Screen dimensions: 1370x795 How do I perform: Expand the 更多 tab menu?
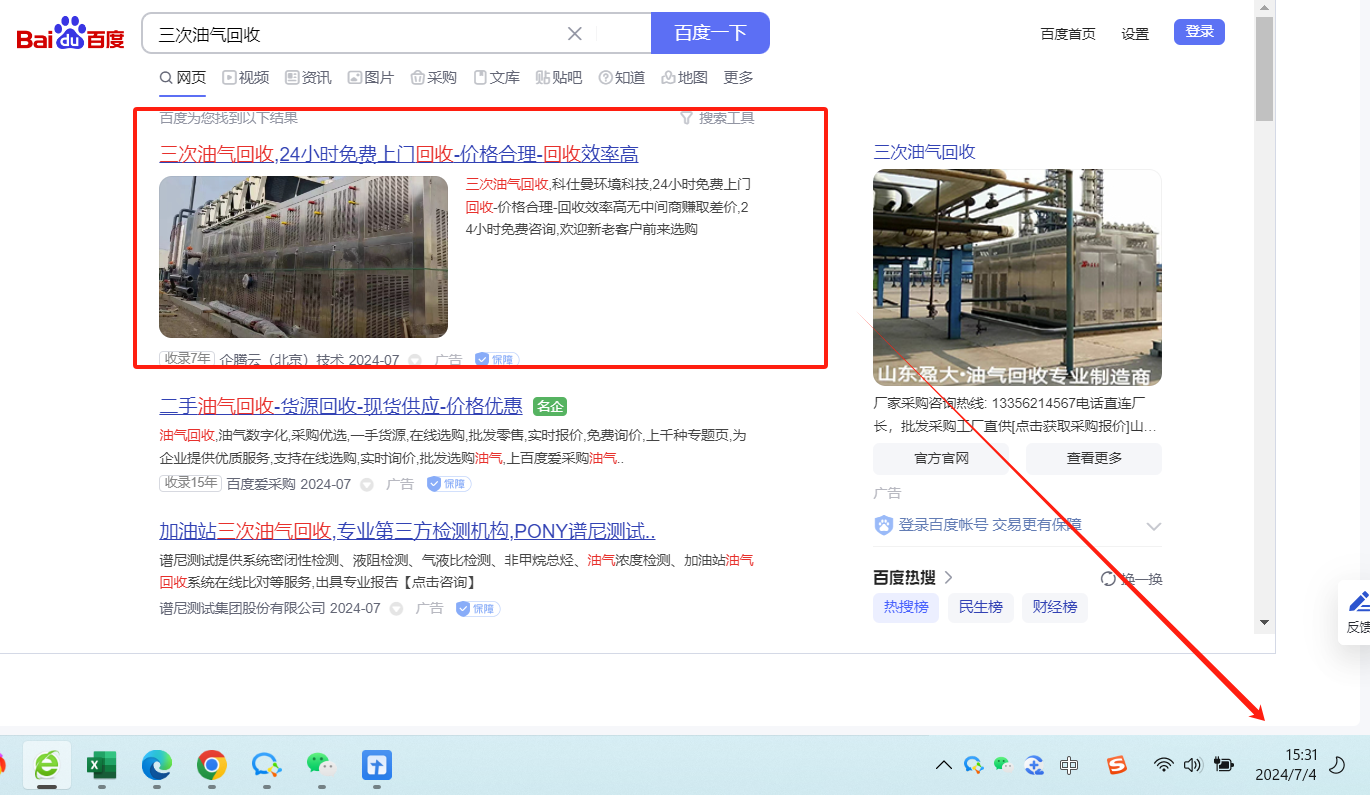click(x=738, y=78)
